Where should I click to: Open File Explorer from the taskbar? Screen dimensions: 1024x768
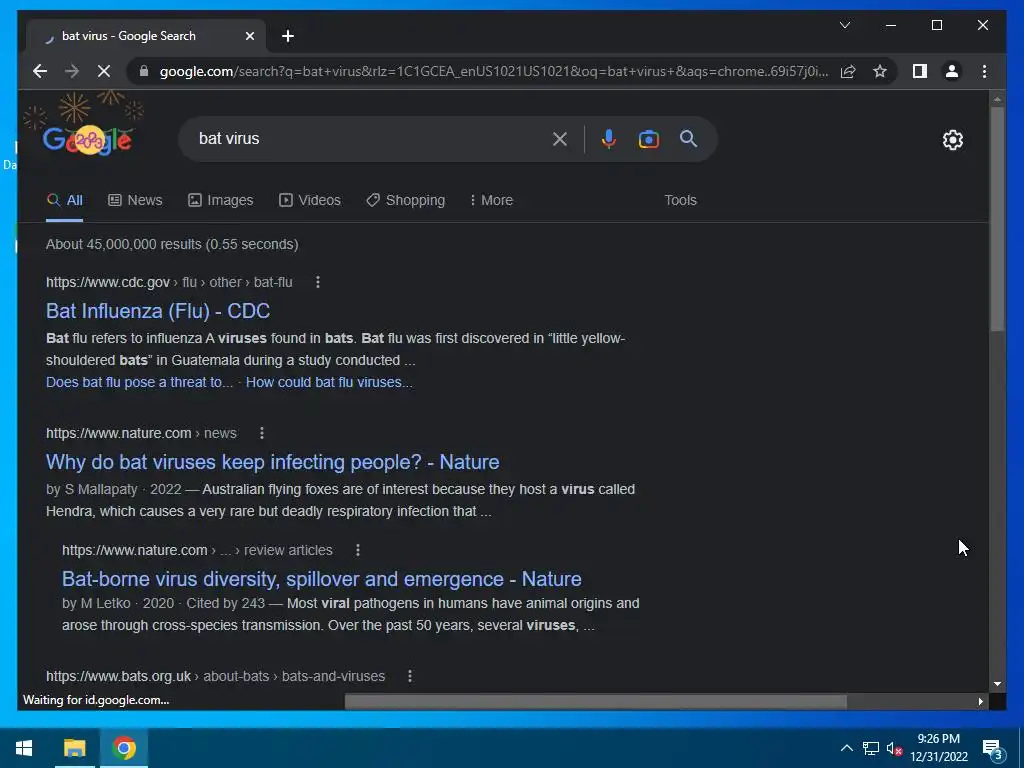[x=74, y=748]
